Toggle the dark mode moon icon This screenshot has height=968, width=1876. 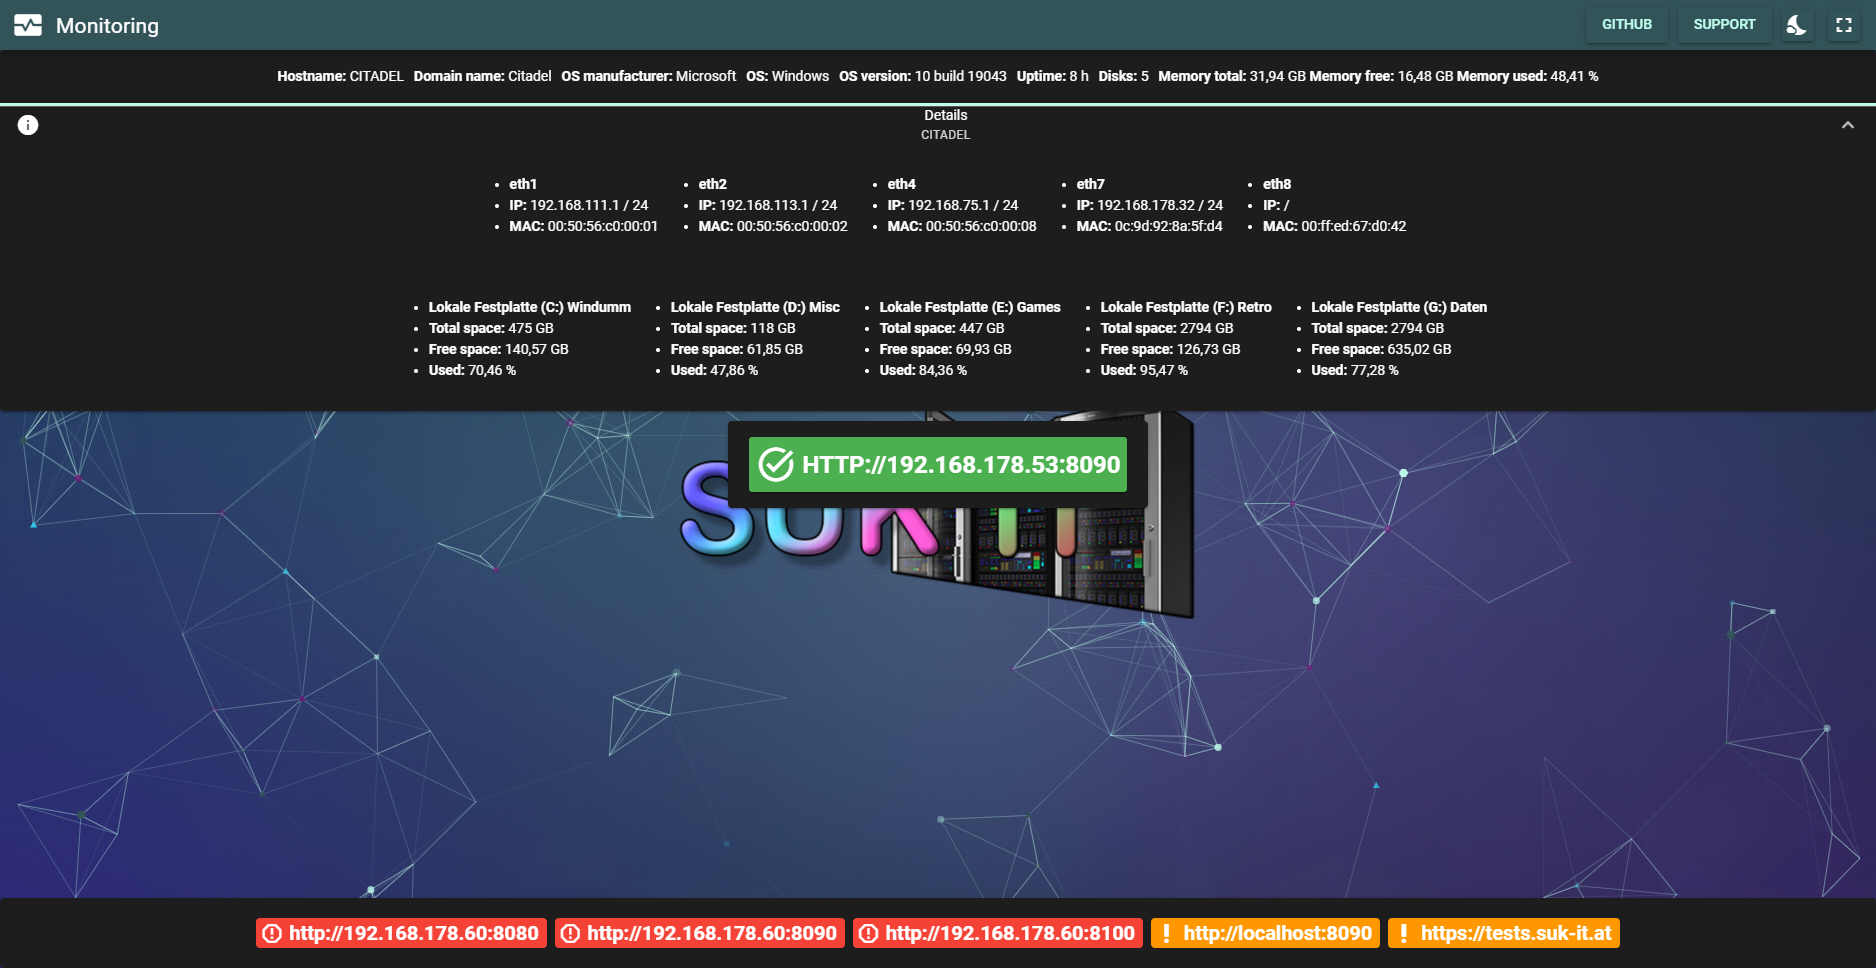tap(1797, 25)
